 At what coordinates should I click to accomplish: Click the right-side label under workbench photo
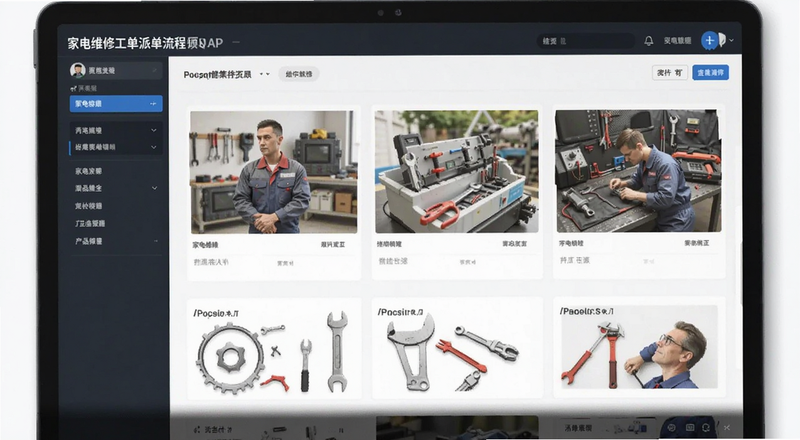click(x=697, y=243)
